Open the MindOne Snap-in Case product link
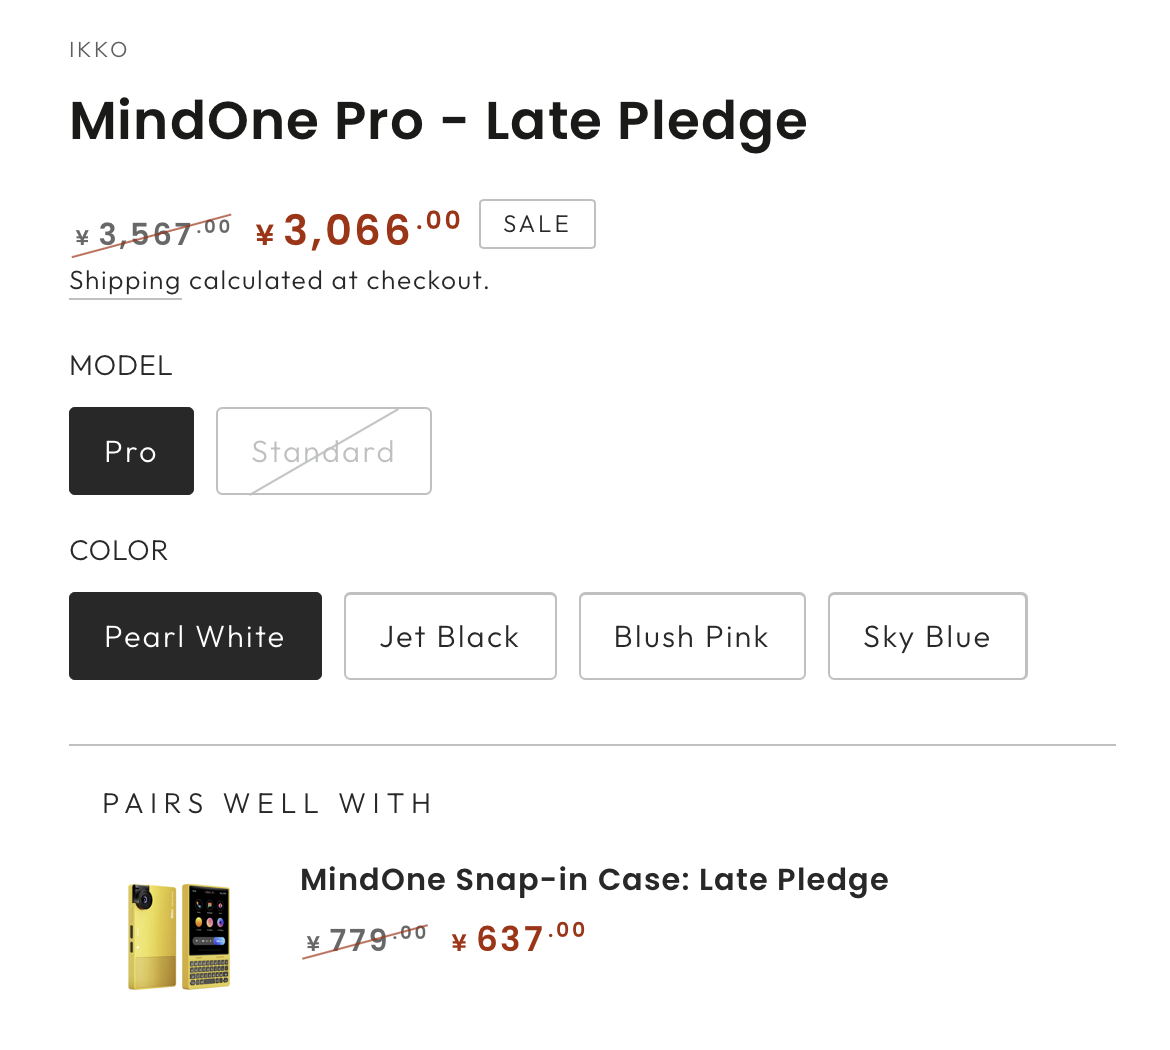The width and height of the screenshot is (1170, 1050). point(594,880)
